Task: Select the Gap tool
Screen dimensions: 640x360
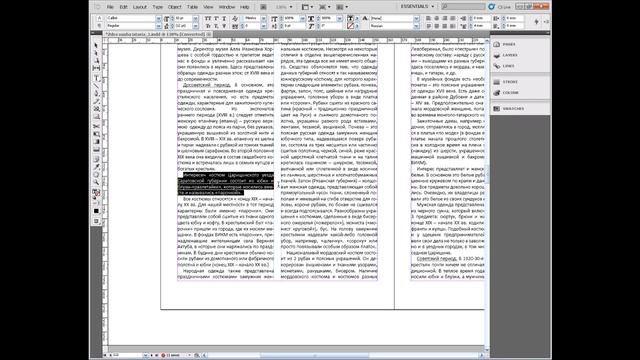Action: tap(96, 68)
